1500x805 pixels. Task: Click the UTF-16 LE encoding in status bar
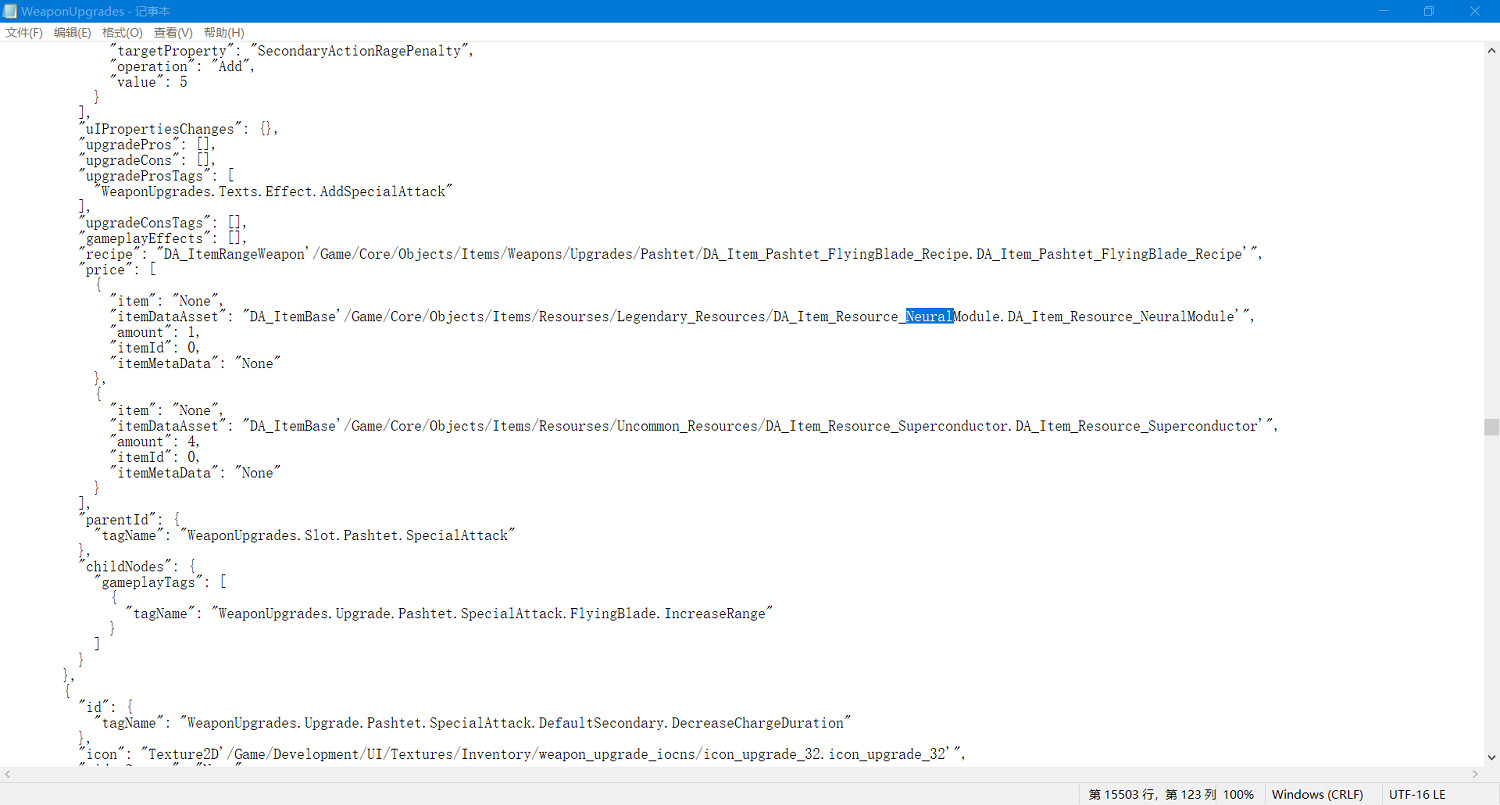click(x=1417, y=795)
